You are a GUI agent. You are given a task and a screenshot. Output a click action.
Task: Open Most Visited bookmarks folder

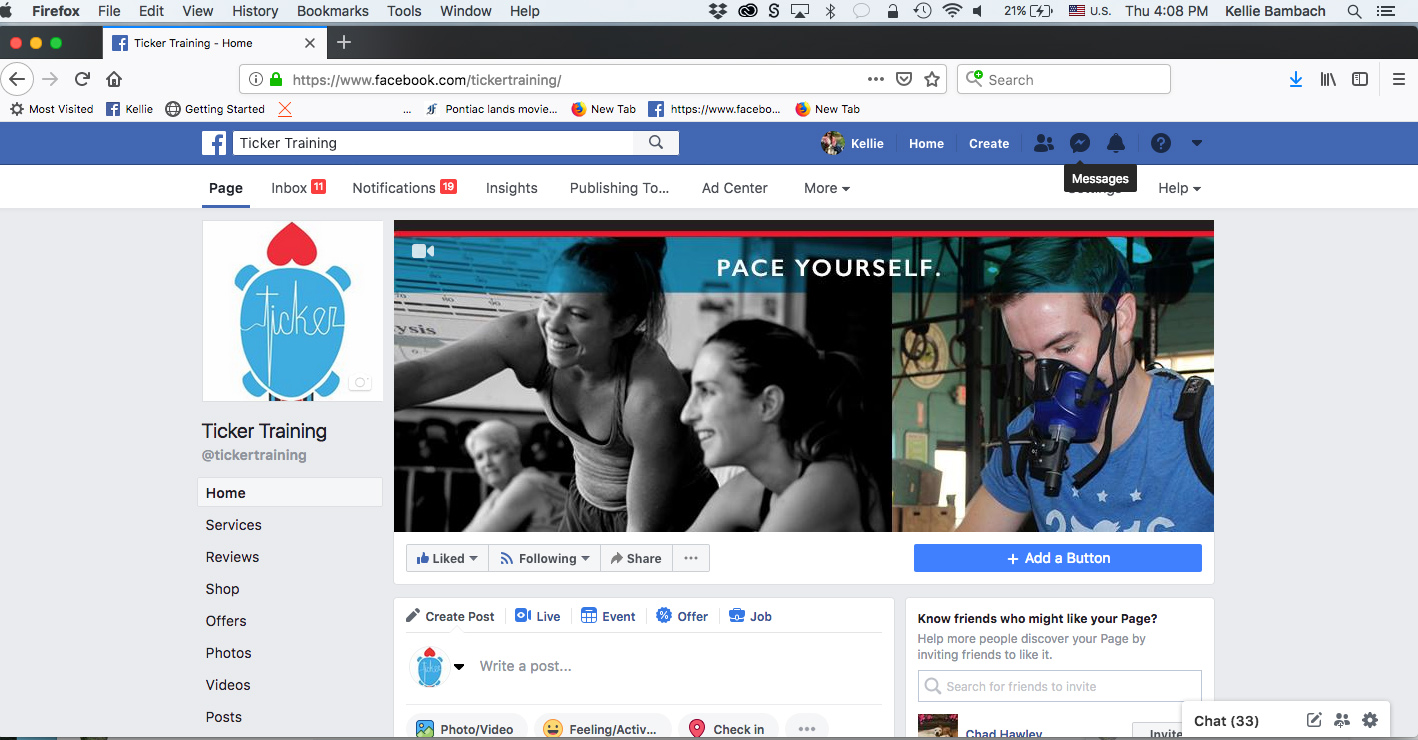coord(52,109)
